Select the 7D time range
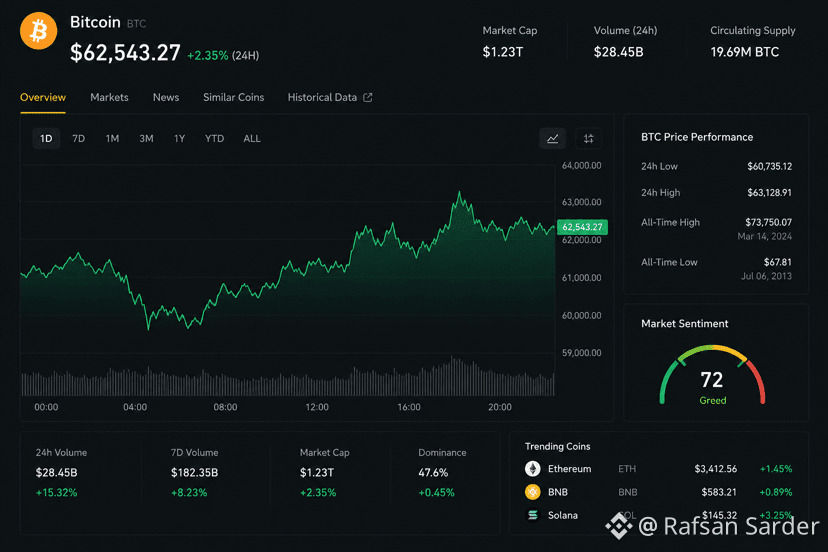 tap(79, 138)
